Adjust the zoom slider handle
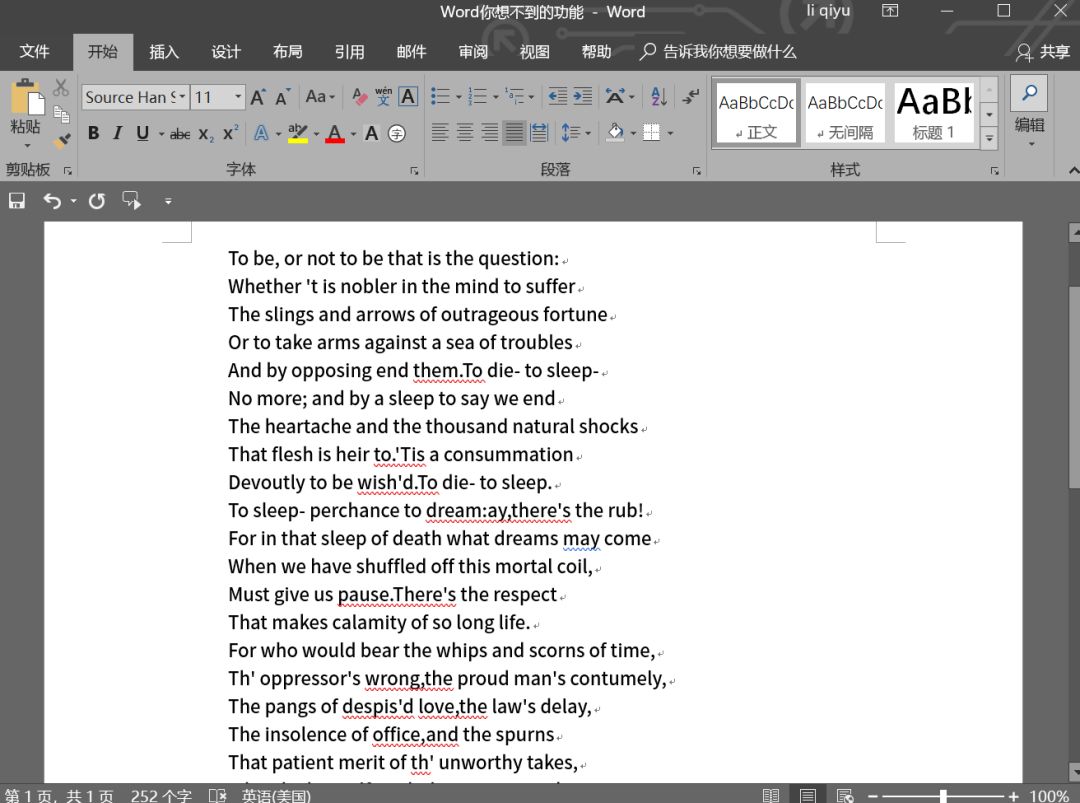The height and width of the screenshot is (803, 1080). [943, 795]
